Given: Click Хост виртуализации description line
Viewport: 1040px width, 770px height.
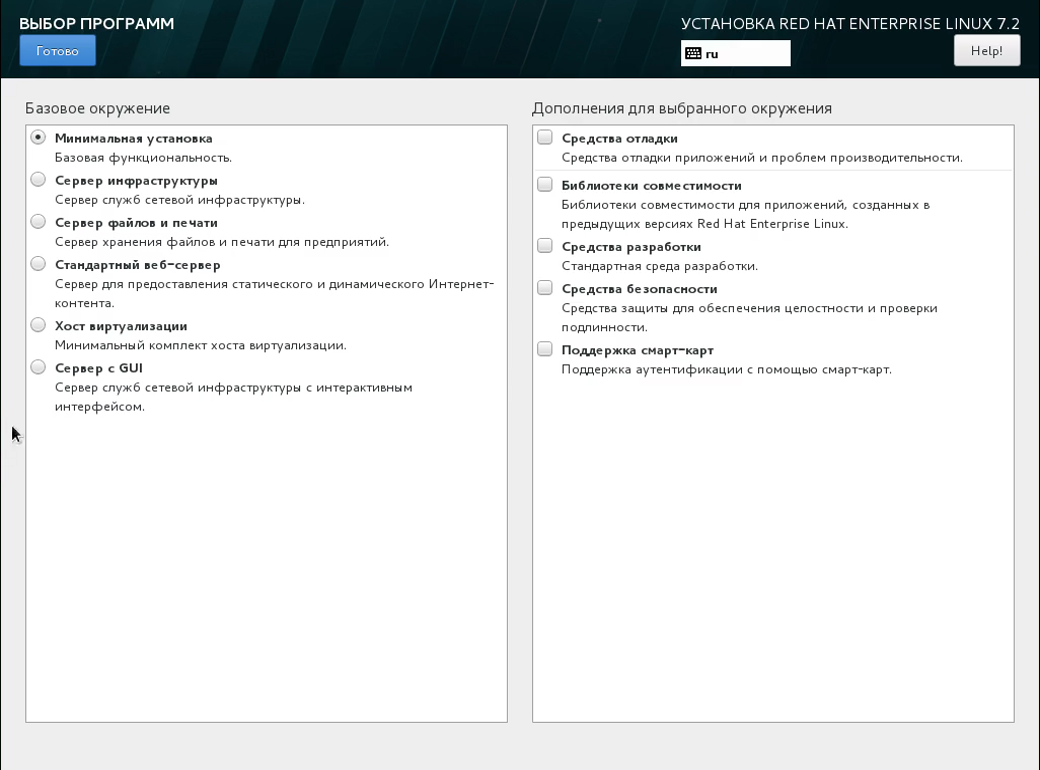Looking at the screenshot, I should click(200, 346).
